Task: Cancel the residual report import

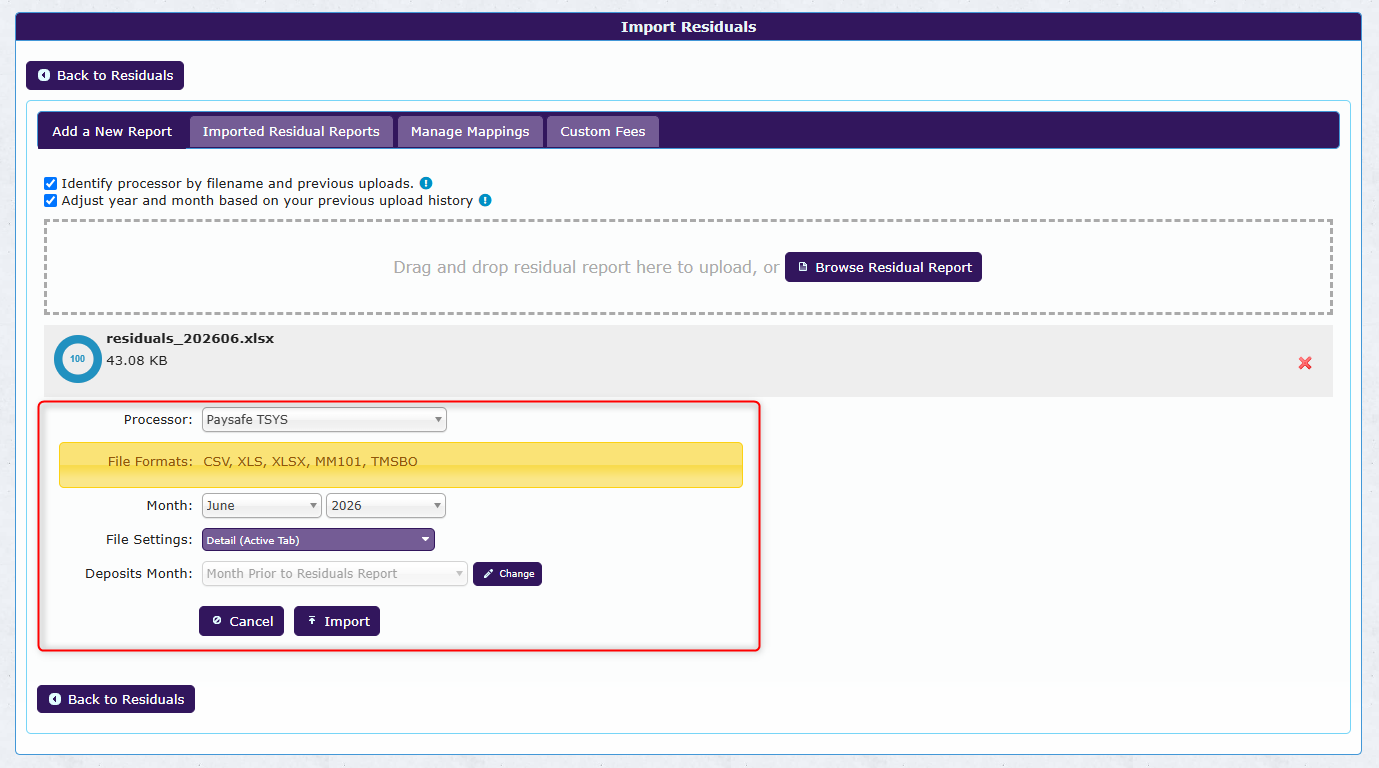Action: 241,621
